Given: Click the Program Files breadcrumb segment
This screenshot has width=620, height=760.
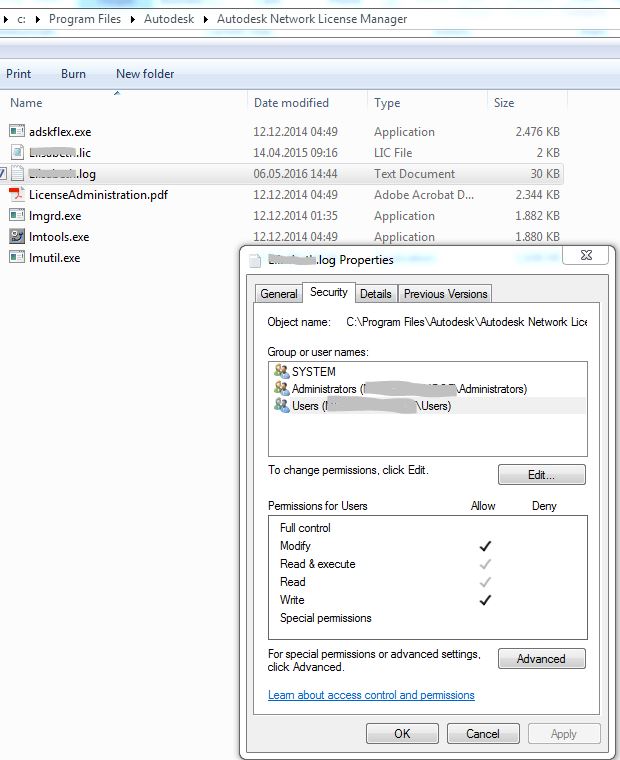Looking at the screenshot, I should (x=85, y=19).
